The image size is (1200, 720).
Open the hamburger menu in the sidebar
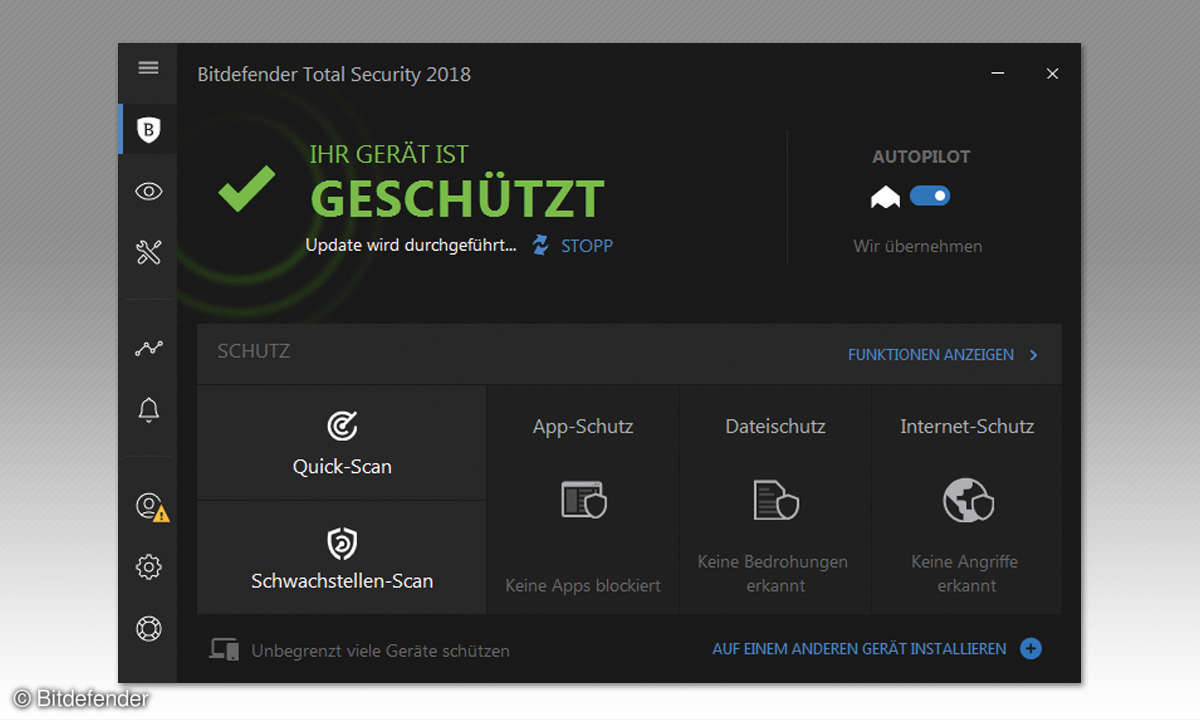148,68
